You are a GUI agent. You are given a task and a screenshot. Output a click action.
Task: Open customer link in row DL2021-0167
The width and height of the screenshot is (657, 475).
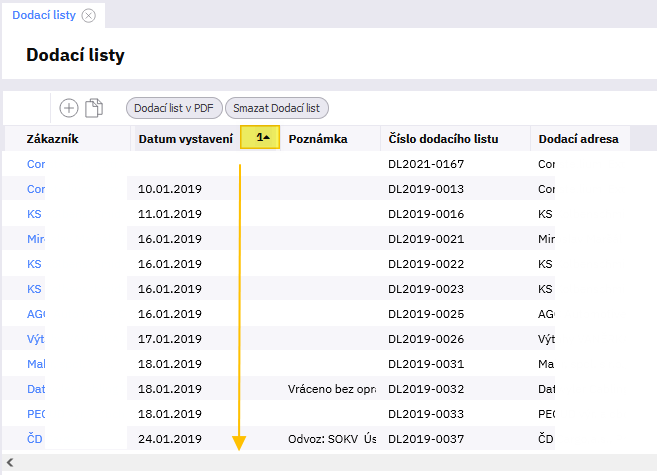coord(36,163)
